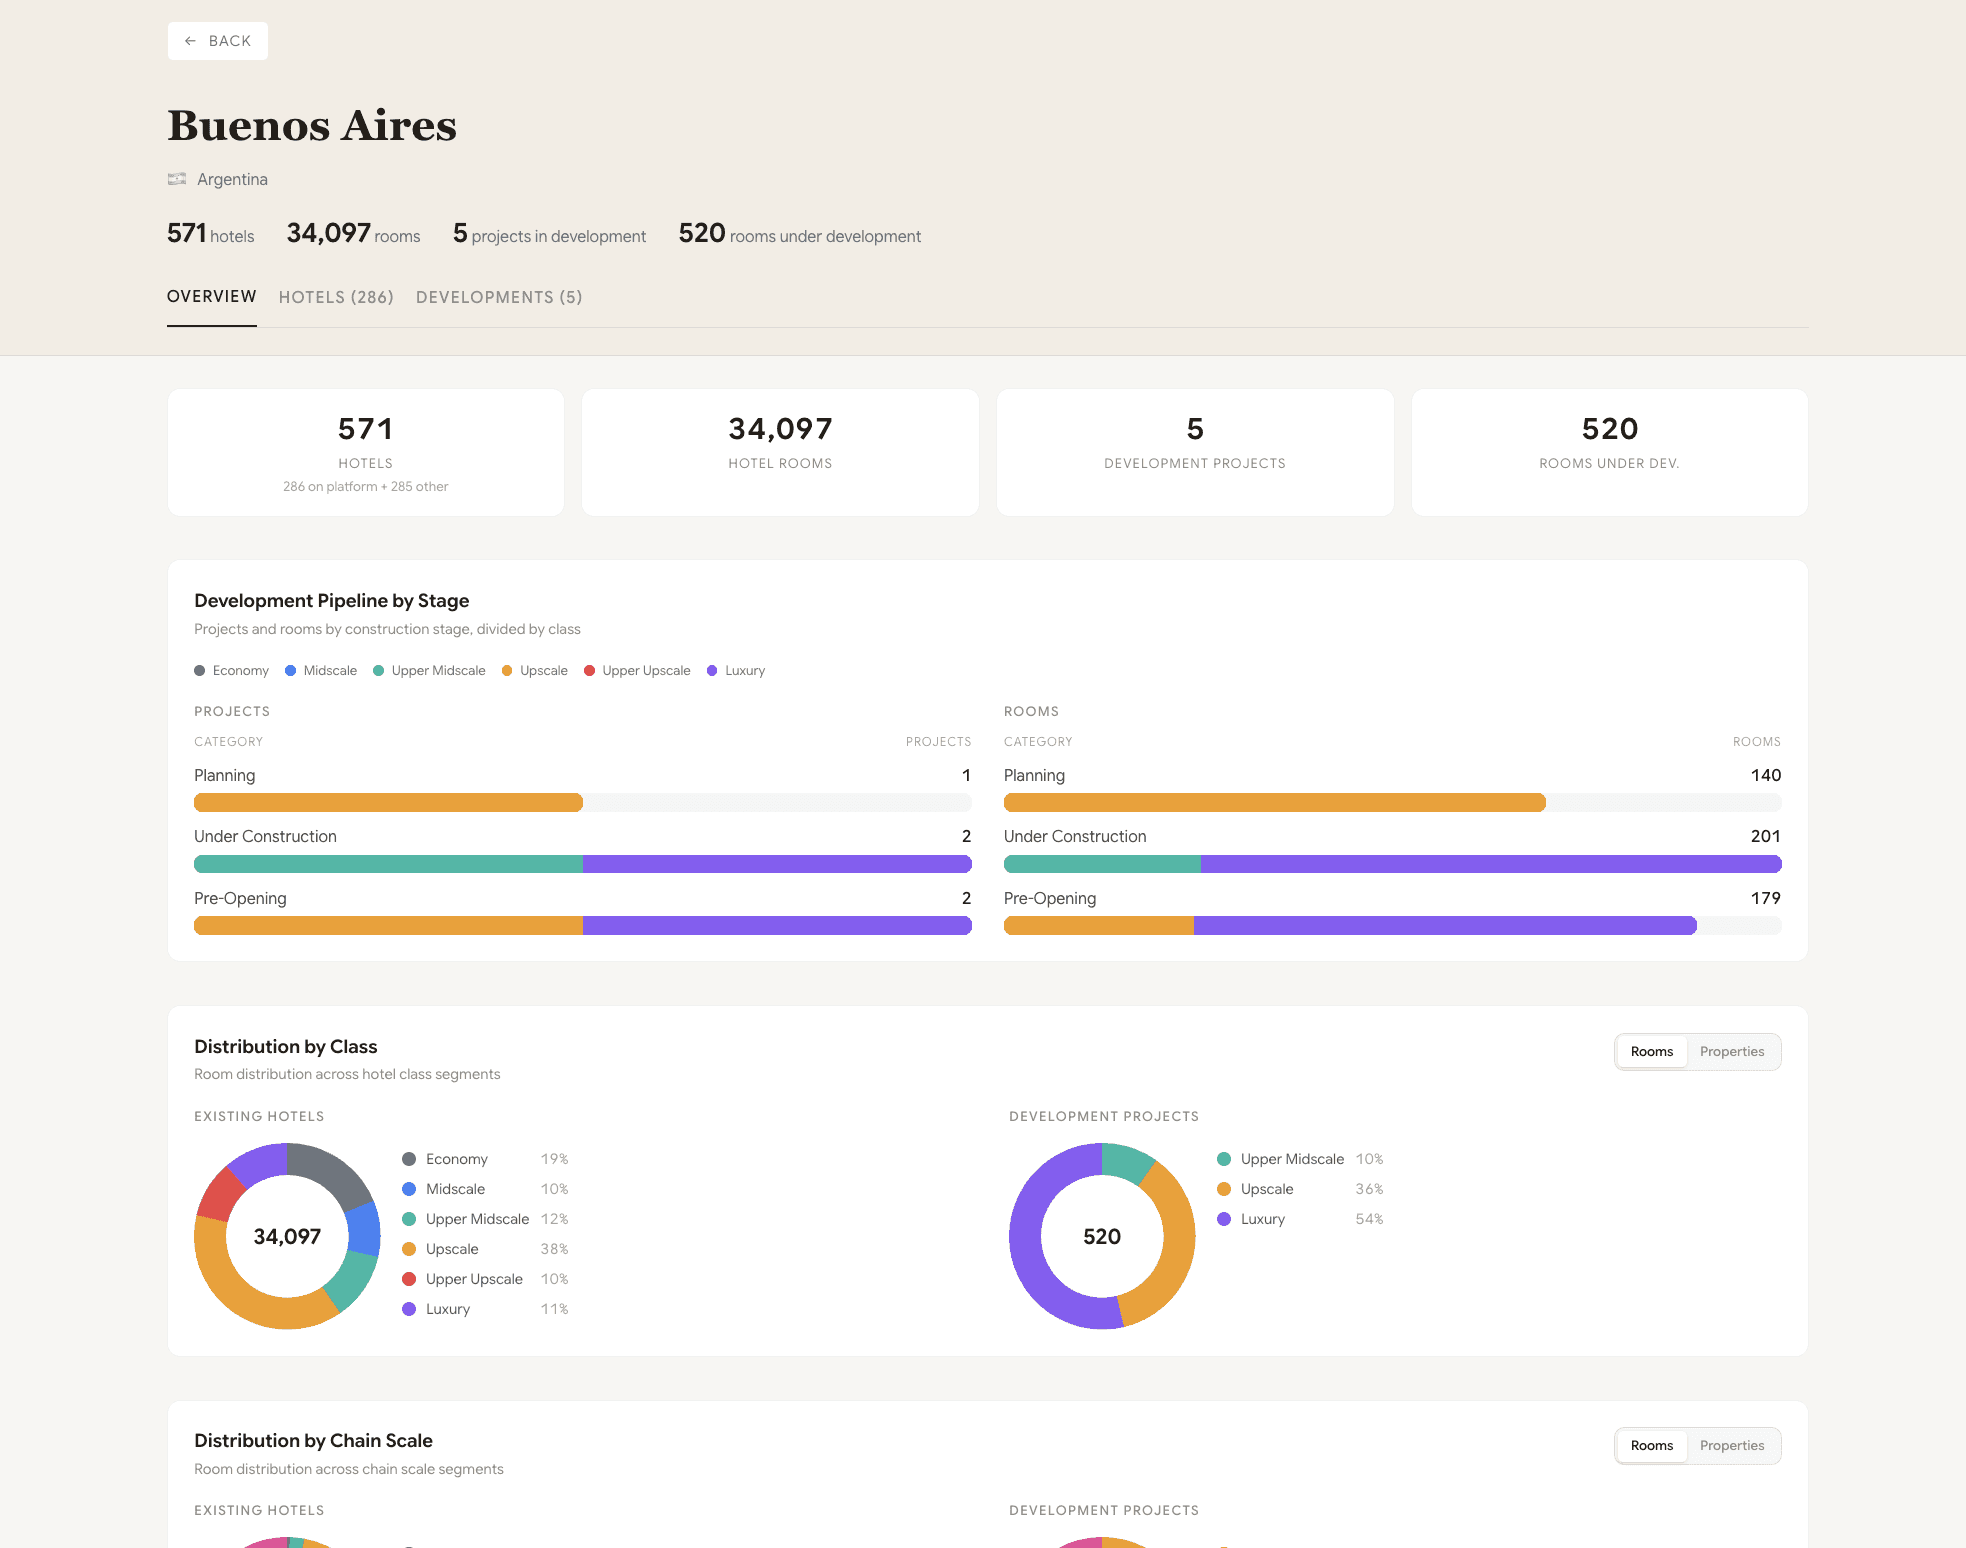Select Rooms in Distribution by Class toggle

coord(1651,1052)
